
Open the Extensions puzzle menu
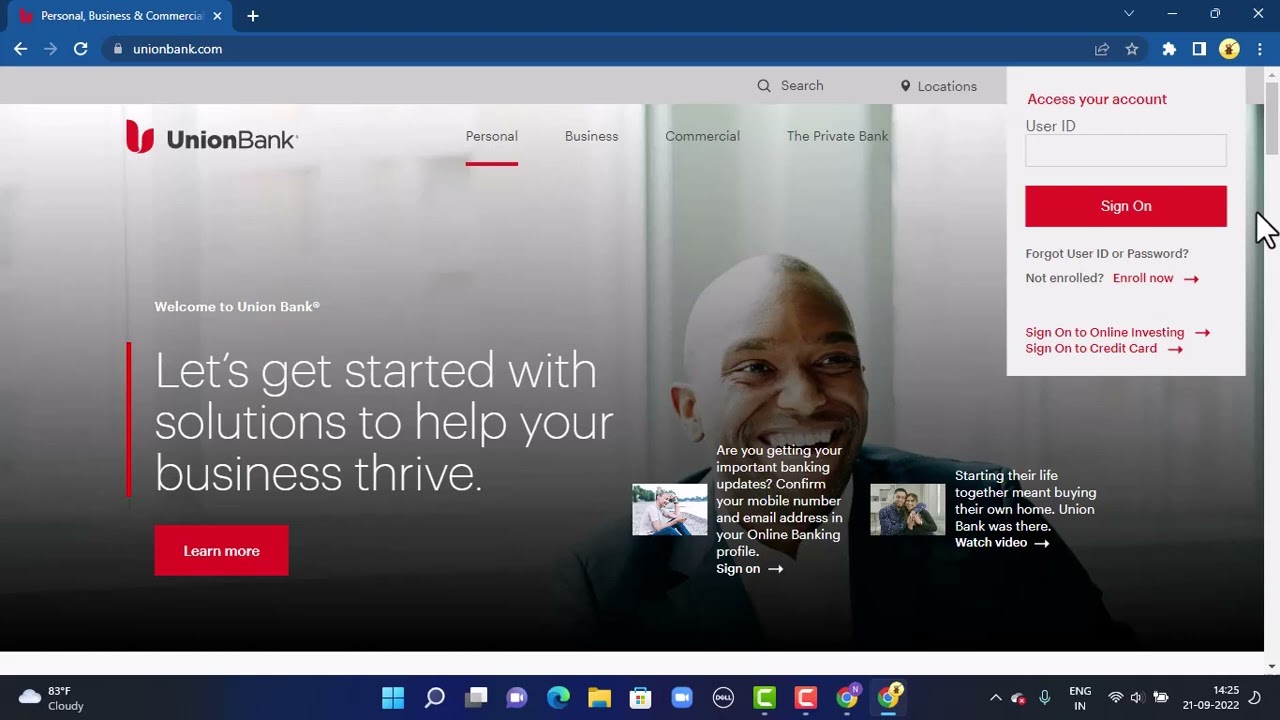pyautogui.click(x=1169, y=49)
